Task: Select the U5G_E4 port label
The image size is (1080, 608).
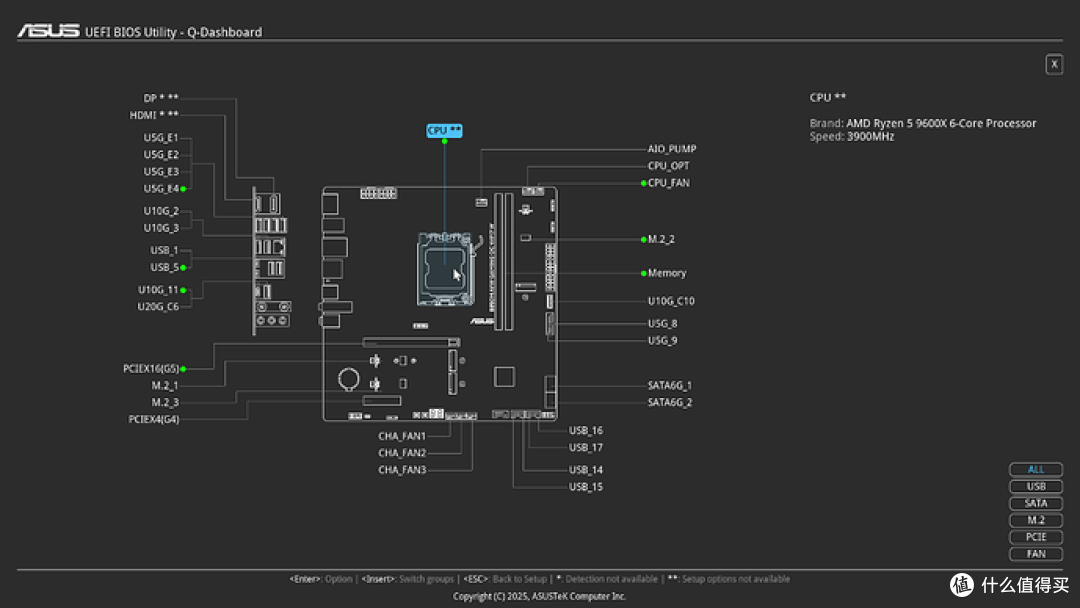Action: 160,189
